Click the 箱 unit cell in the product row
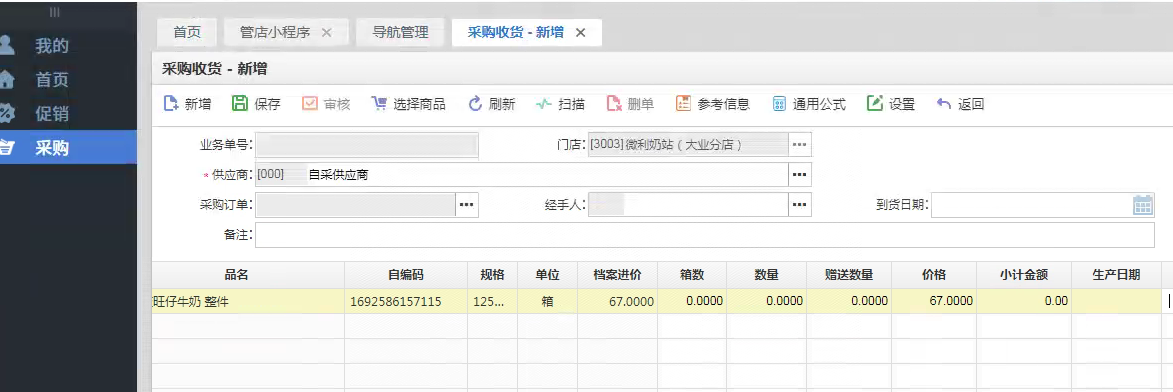 (548, 301)
